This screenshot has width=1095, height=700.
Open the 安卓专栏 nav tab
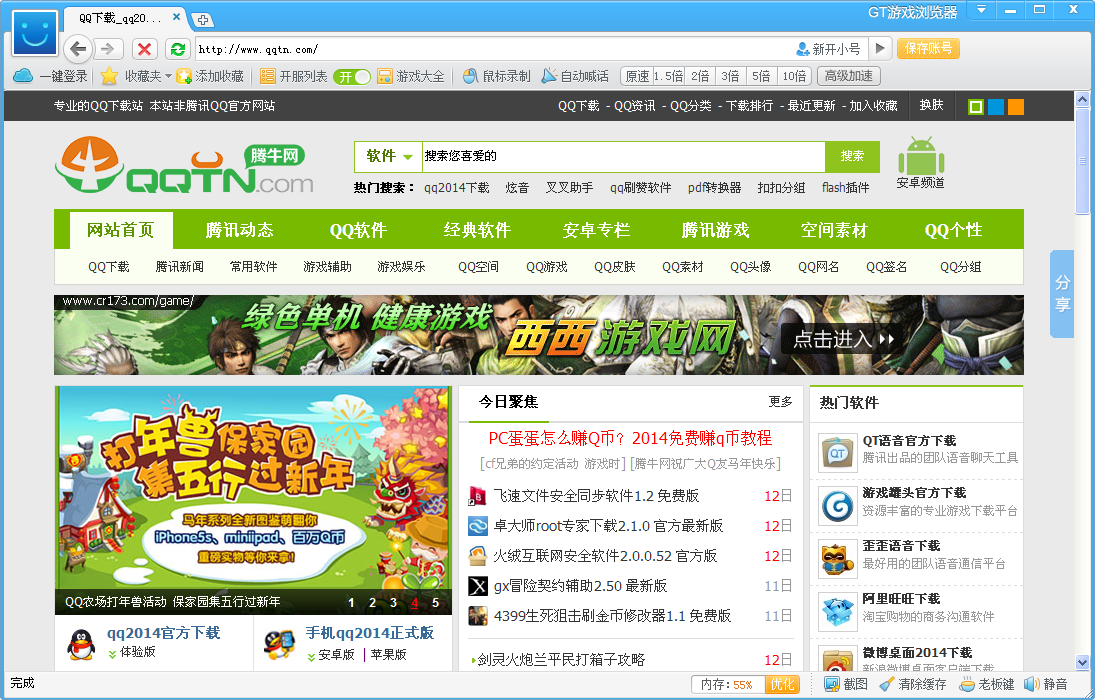[x=596, y=230]
